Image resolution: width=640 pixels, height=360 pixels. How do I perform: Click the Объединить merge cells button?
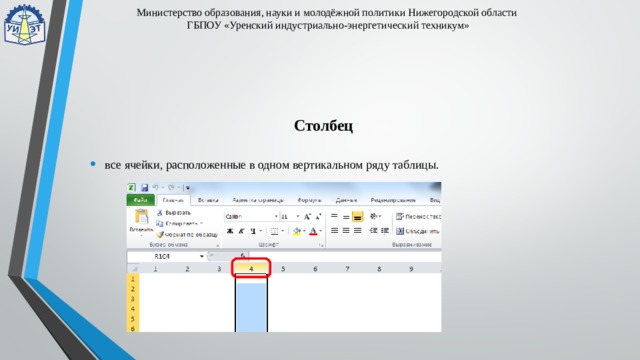418,231
